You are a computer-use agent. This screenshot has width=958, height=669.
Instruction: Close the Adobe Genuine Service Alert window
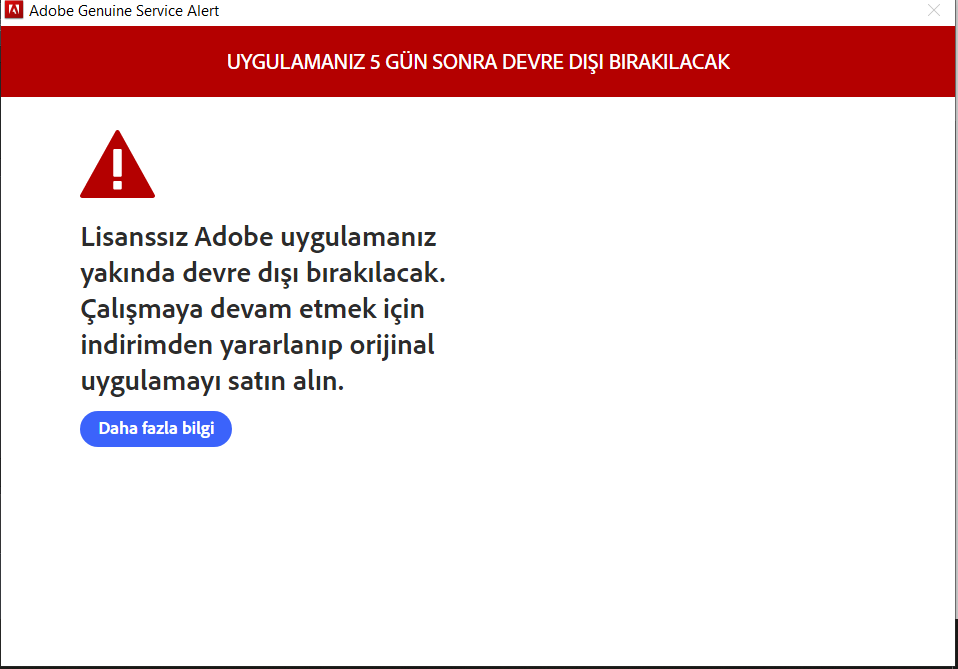click(934, 10)
